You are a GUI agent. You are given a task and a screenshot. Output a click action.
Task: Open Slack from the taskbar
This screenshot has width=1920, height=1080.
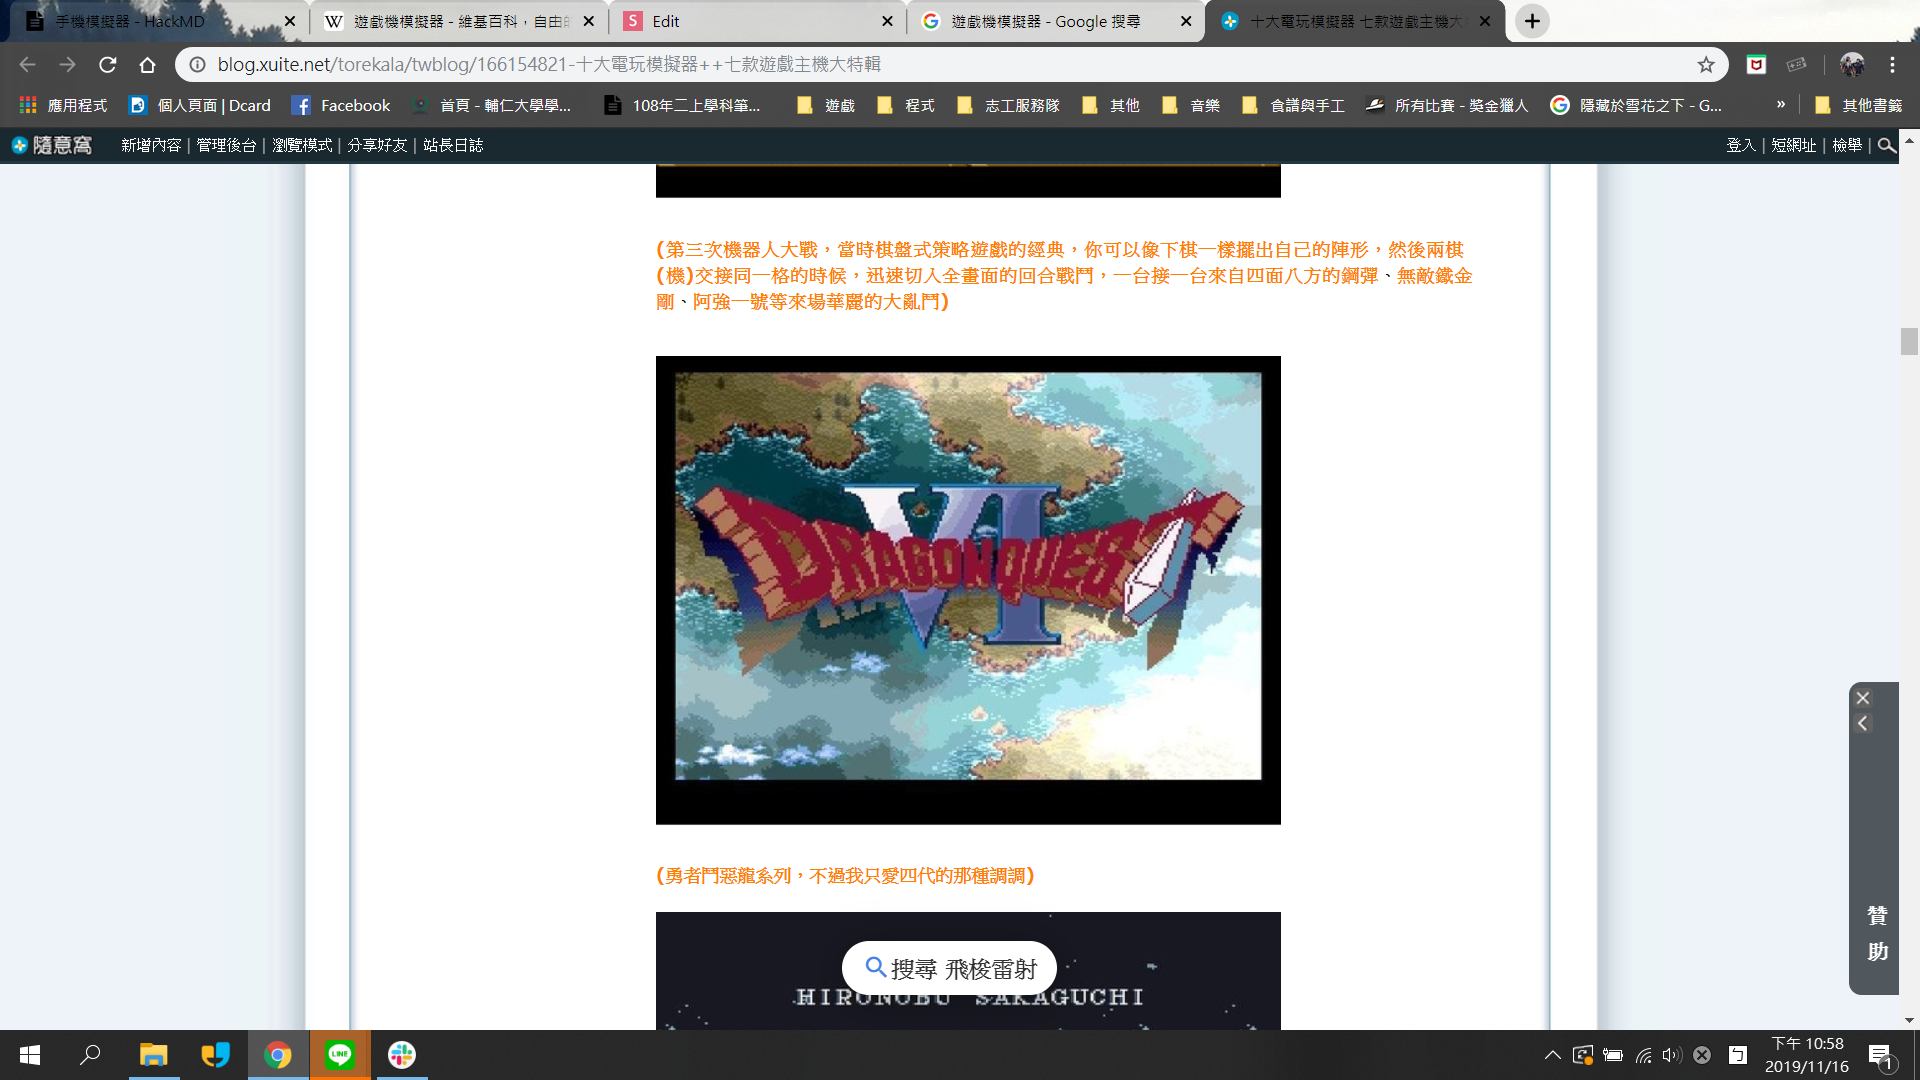[x=402, y=1055]
